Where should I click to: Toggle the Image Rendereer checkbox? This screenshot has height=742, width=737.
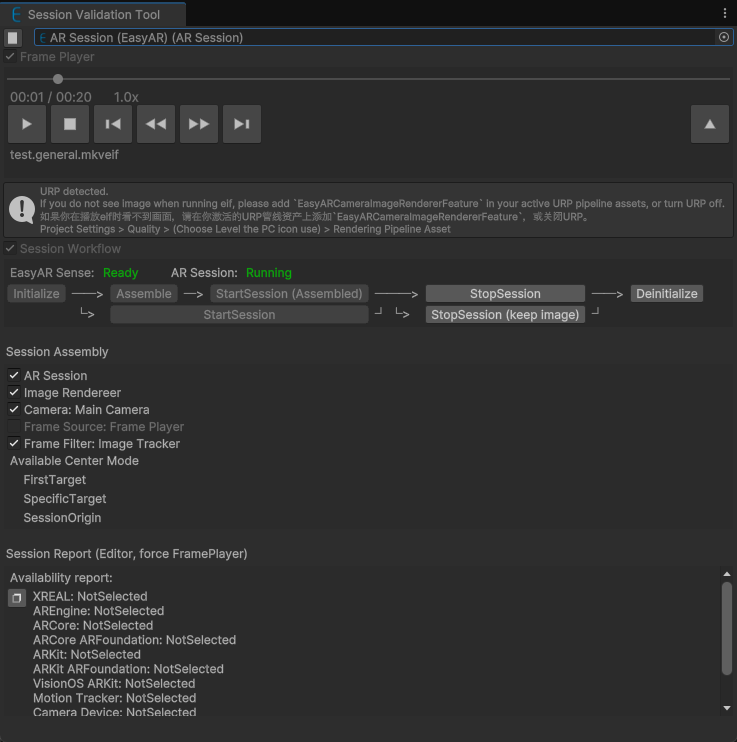(14, 393)
